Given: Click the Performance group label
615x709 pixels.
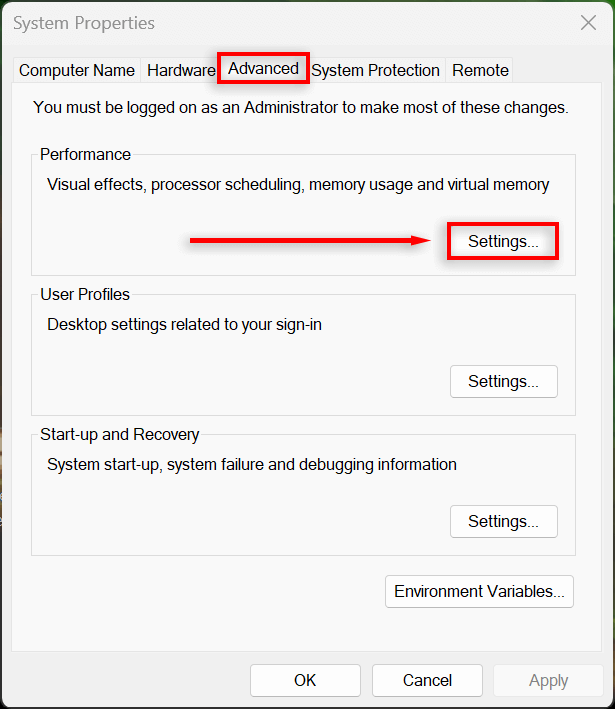Looking at the screenshot, I should 85,154.
